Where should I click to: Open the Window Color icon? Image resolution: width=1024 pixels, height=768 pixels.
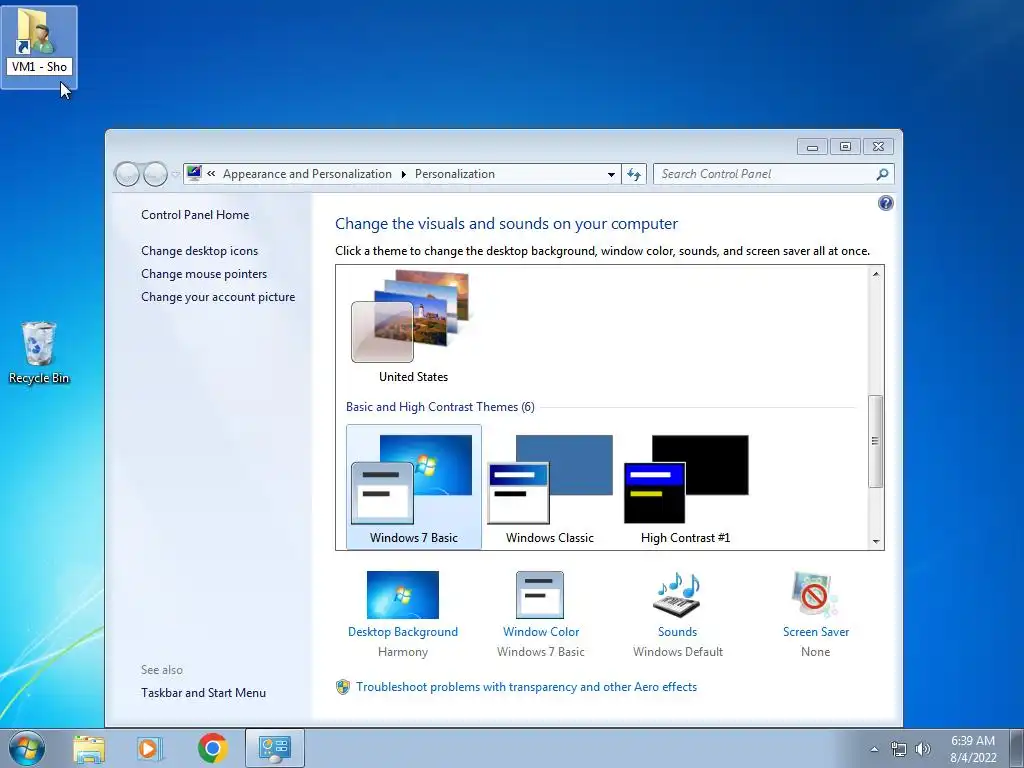click(x=539, y=594)
